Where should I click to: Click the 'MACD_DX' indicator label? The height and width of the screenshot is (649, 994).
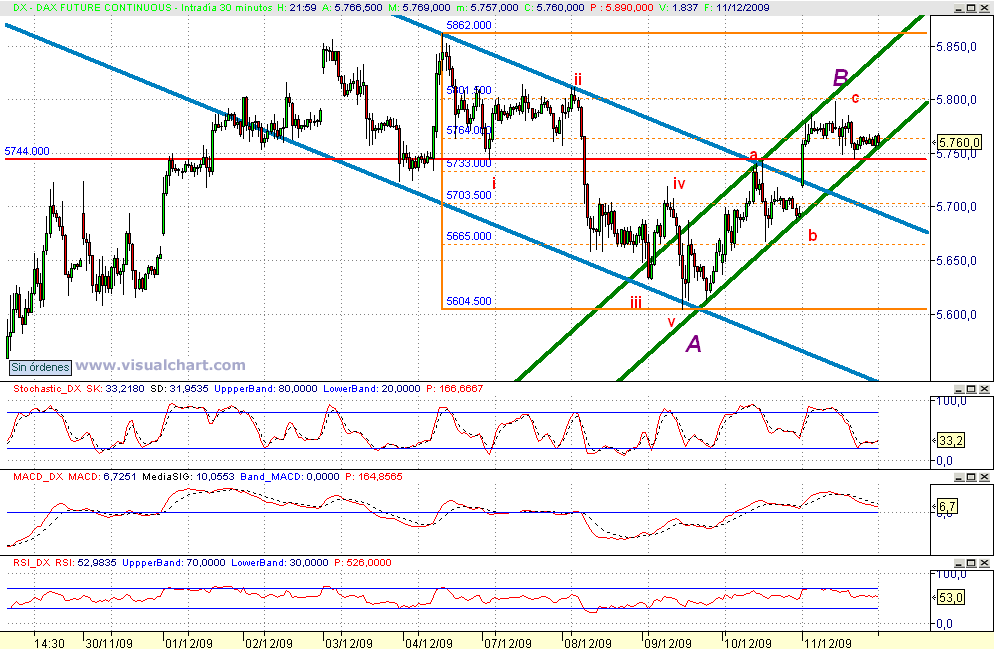[38, 477]
